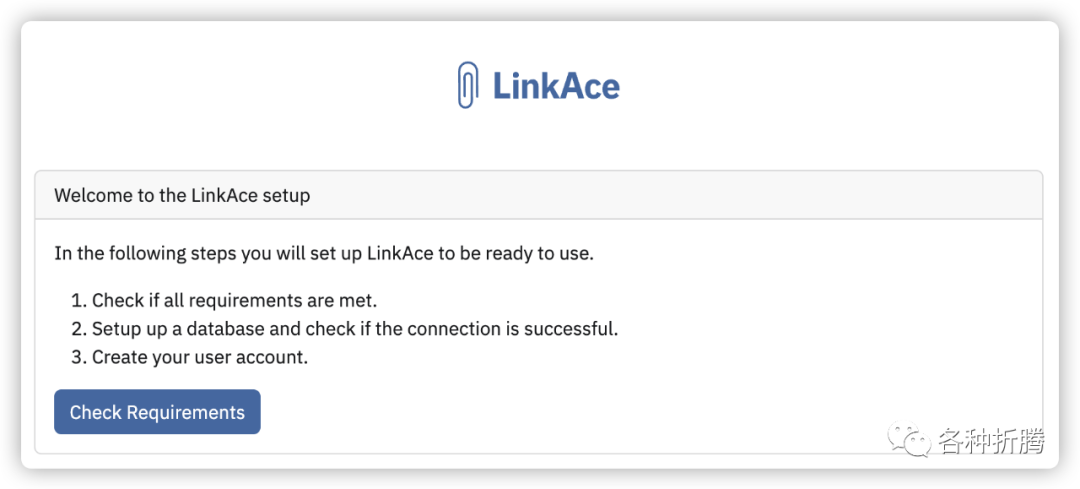
Task: Click the "Create your user account" step
Action: coord(200,357)
